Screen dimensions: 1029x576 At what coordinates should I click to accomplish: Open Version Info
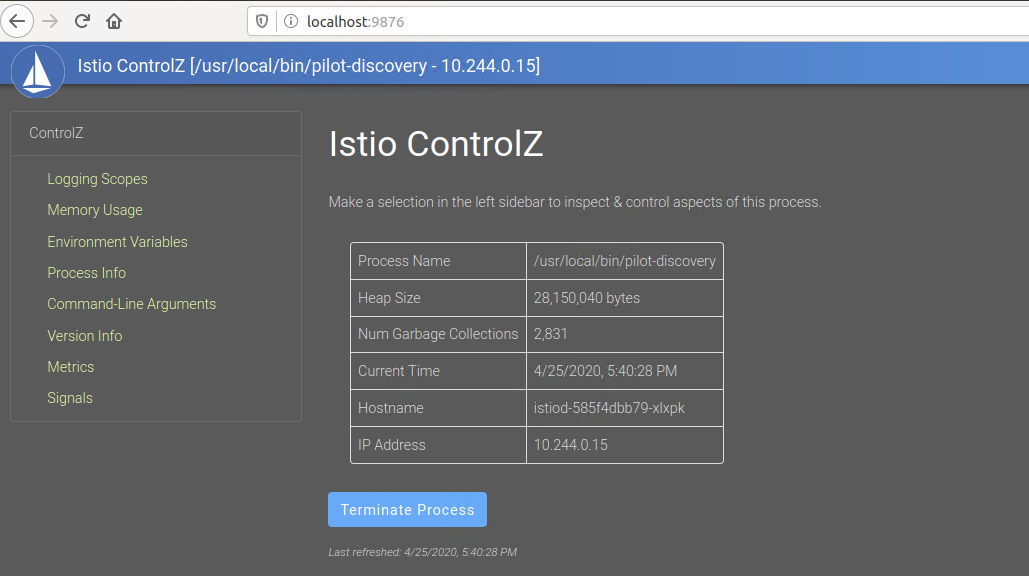pyautogui.click(x=84, y=335)
